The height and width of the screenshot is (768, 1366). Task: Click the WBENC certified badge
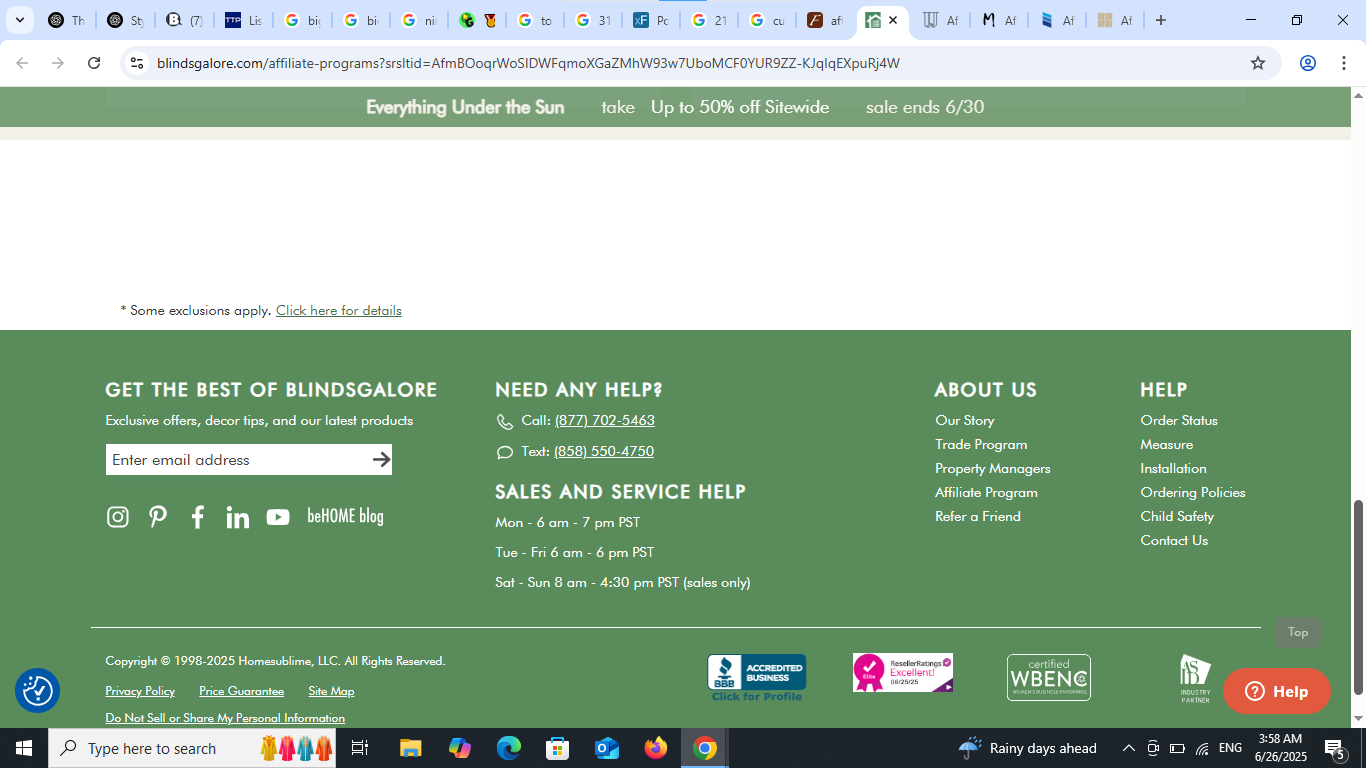(1048, 678)
